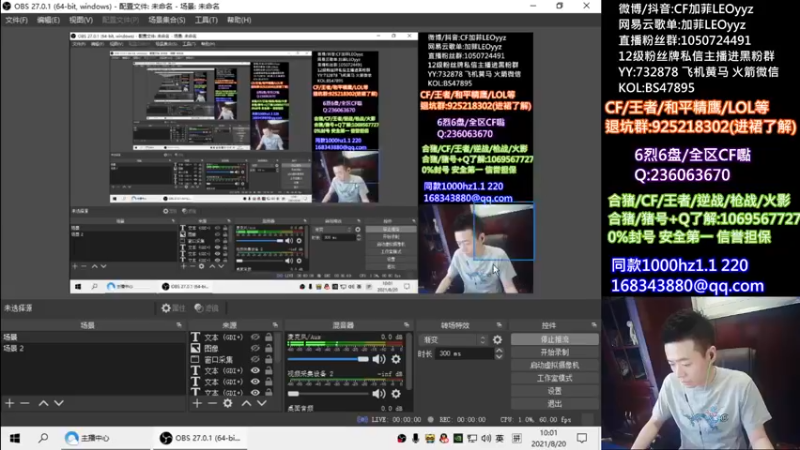This screenshot has width=800, height=450.
Task: Click the 滤镜 filters button above the panels
Action: [207, 308]
